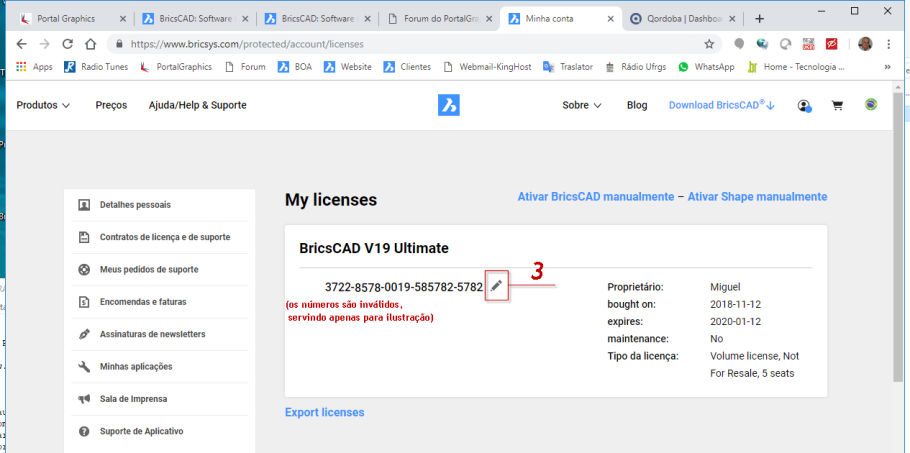The height and width of the screenshot is (453, 910).
Task: Click Export licenses link
Action: pyautogui.click(x=324, y=412)
